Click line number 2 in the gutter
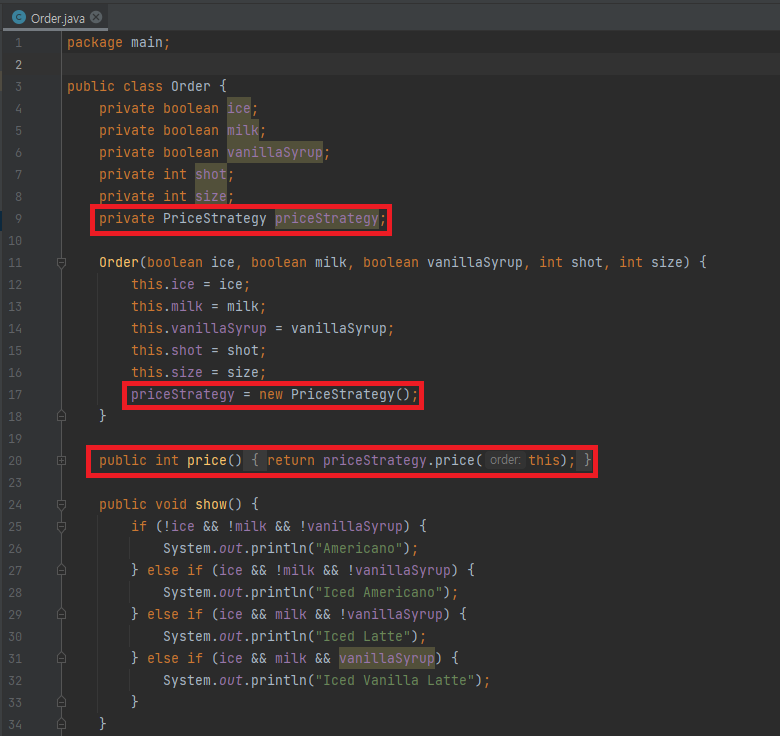 pyautogui.click(x=18, y=65)
